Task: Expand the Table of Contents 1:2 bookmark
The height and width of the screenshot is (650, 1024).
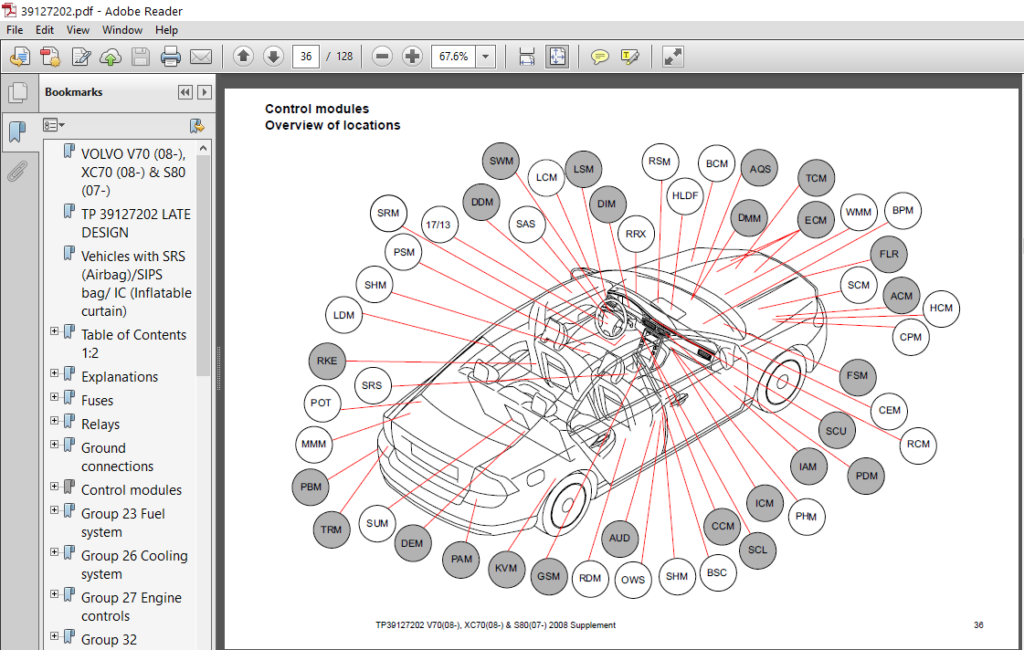Action: click(x=55, y=331)
